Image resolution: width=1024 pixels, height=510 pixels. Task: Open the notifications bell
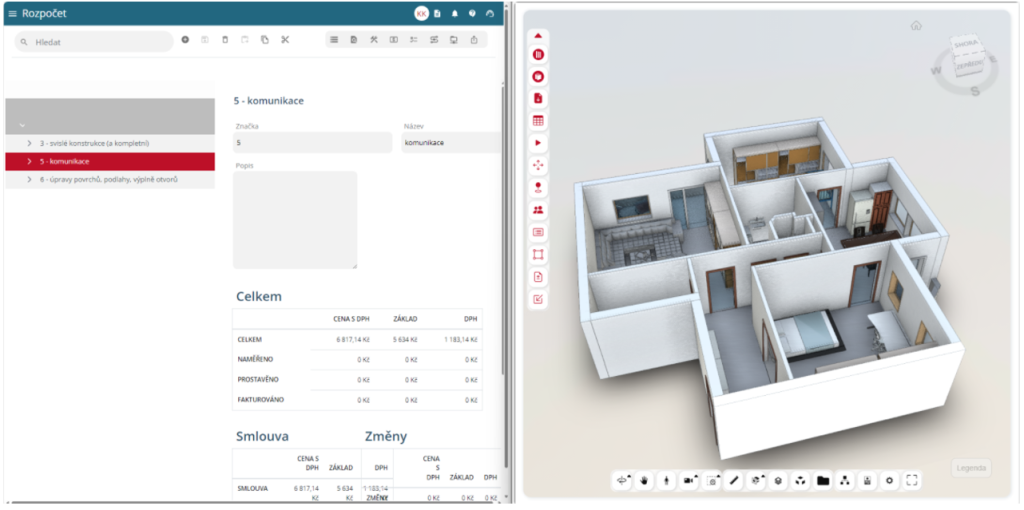[455, 14]
